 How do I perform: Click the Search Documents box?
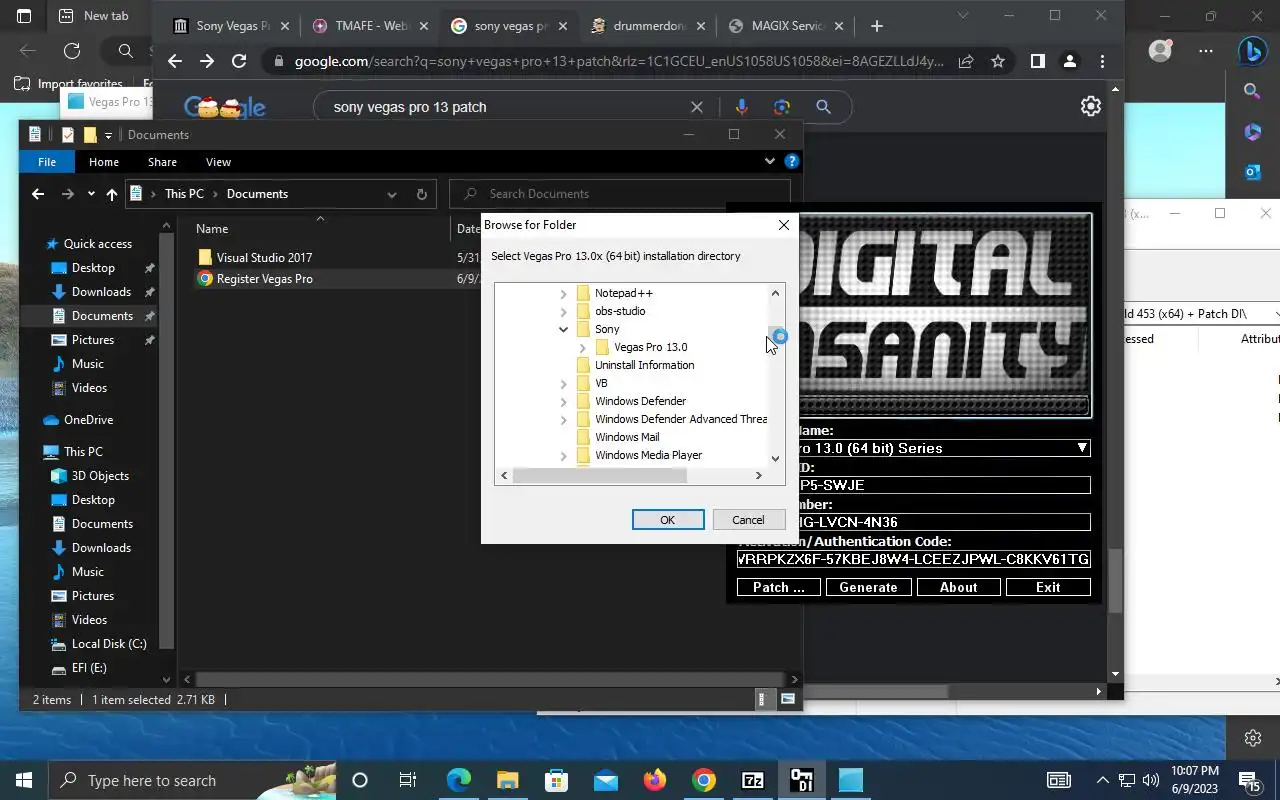(x=620, y=194)
